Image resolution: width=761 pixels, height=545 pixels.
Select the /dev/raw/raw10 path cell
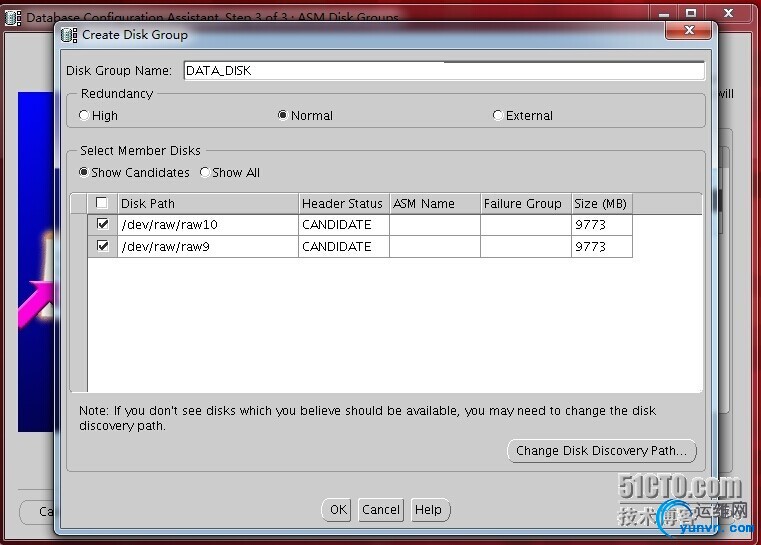coord(208,225)
